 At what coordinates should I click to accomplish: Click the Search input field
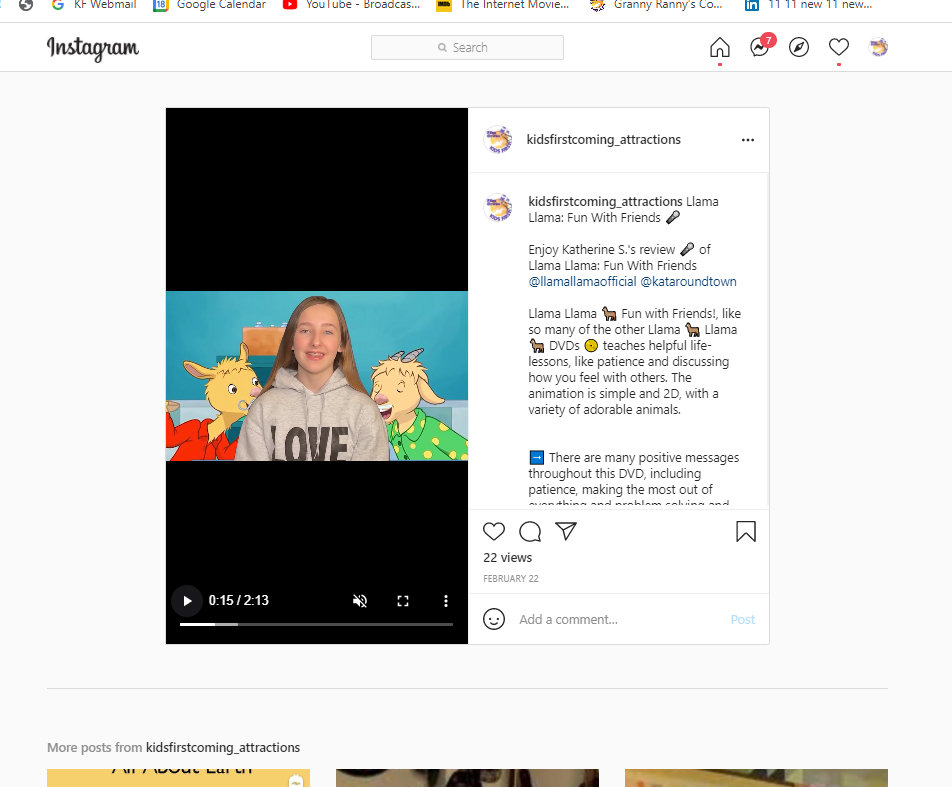(467, 47)
